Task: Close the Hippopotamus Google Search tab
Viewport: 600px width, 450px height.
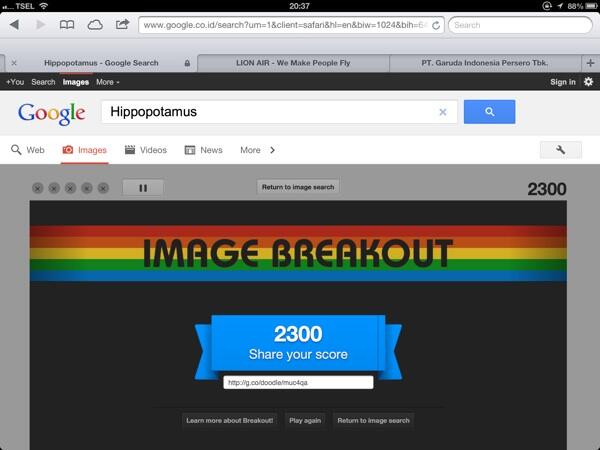Action: pos(14,63)
